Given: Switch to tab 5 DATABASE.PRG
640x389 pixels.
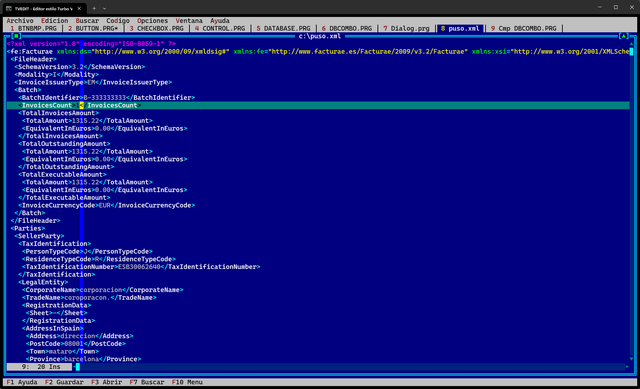Looking at the screenshot, I should (283, 28).
